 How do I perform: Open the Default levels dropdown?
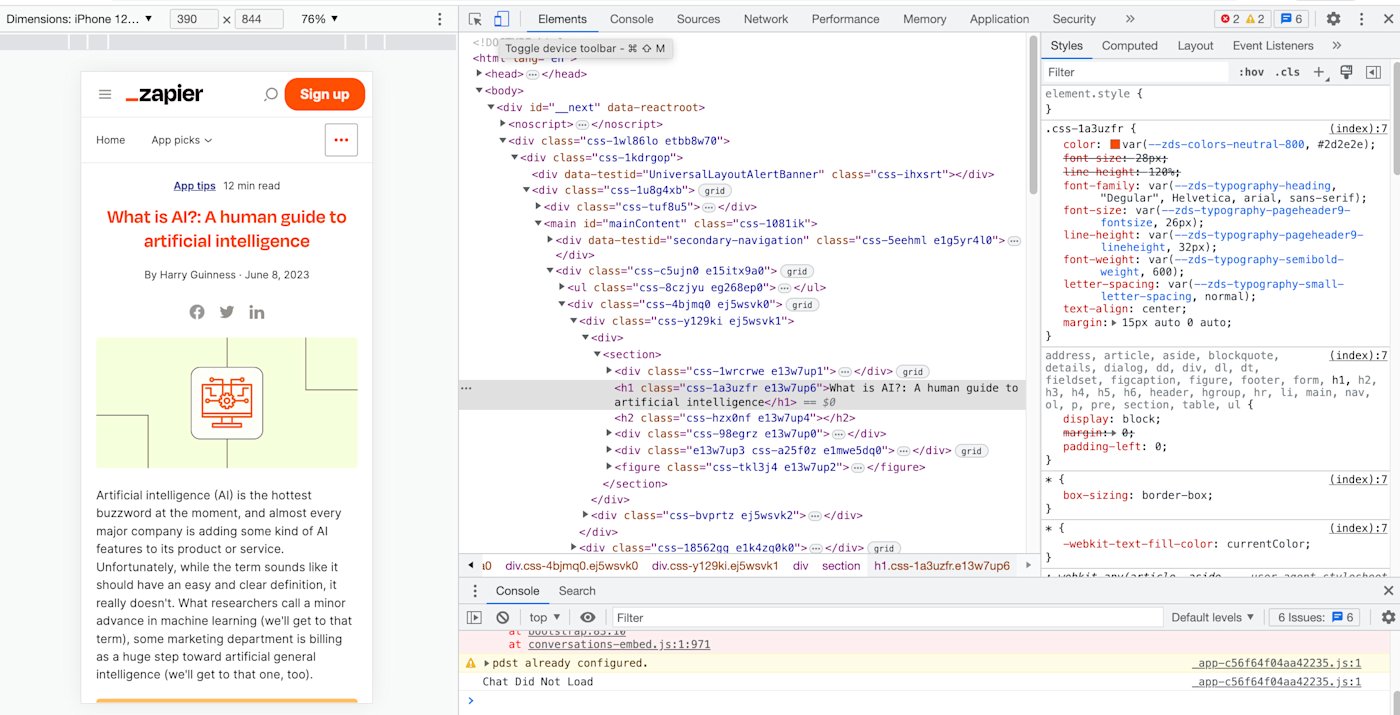point(1212,617)
